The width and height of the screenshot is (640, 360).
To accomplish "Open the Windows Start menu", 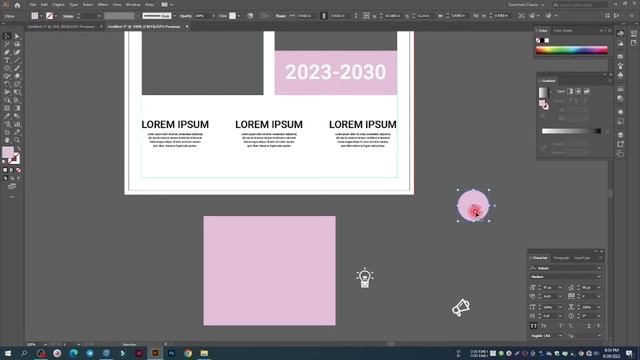I will click(8, 353).
